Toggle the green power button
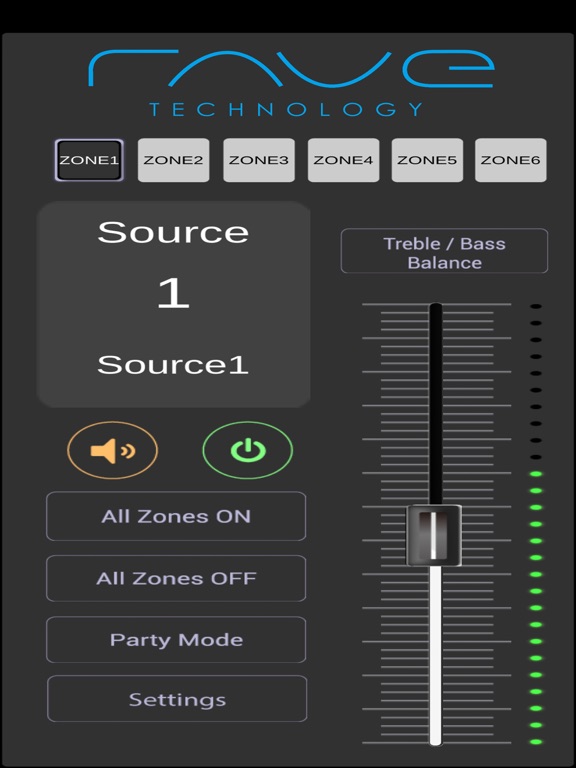576x768 pixels. click(248, 450)
